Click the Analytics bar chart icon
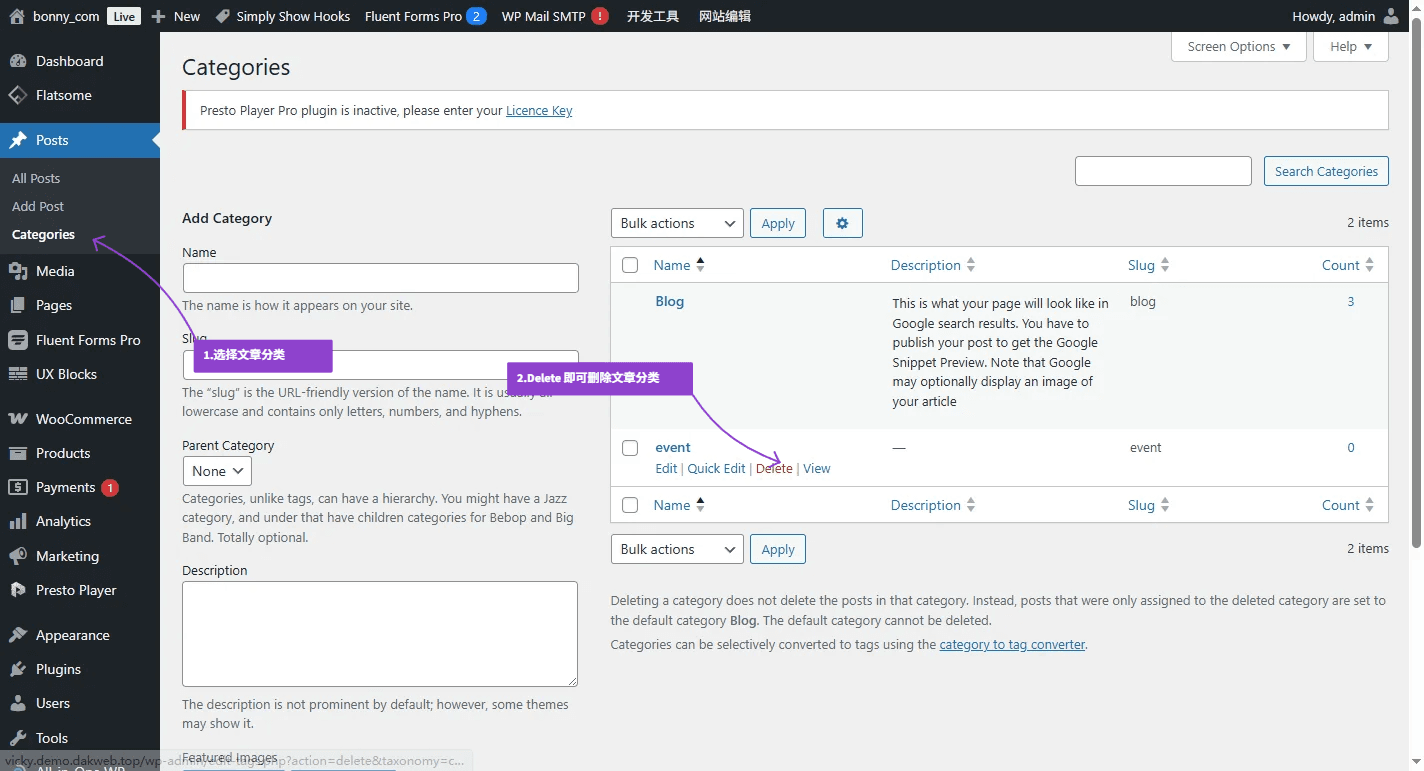The width and height of the screenshot is (1424, 771). (17, 521)
